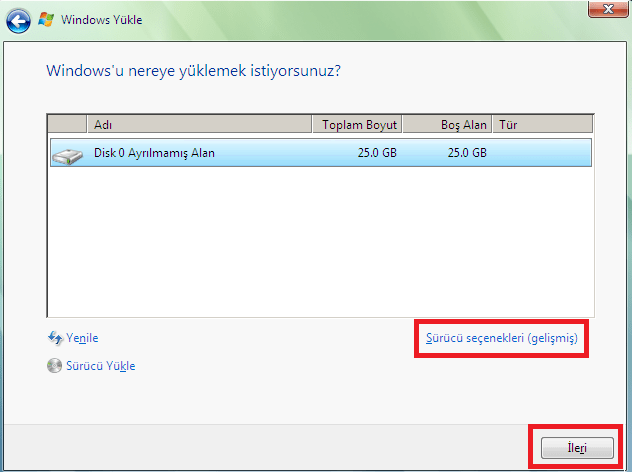Viewport: 632px width, 472px height.
Task: Click the Sürücü Yükle link
Action: click(x=101, y=366)
